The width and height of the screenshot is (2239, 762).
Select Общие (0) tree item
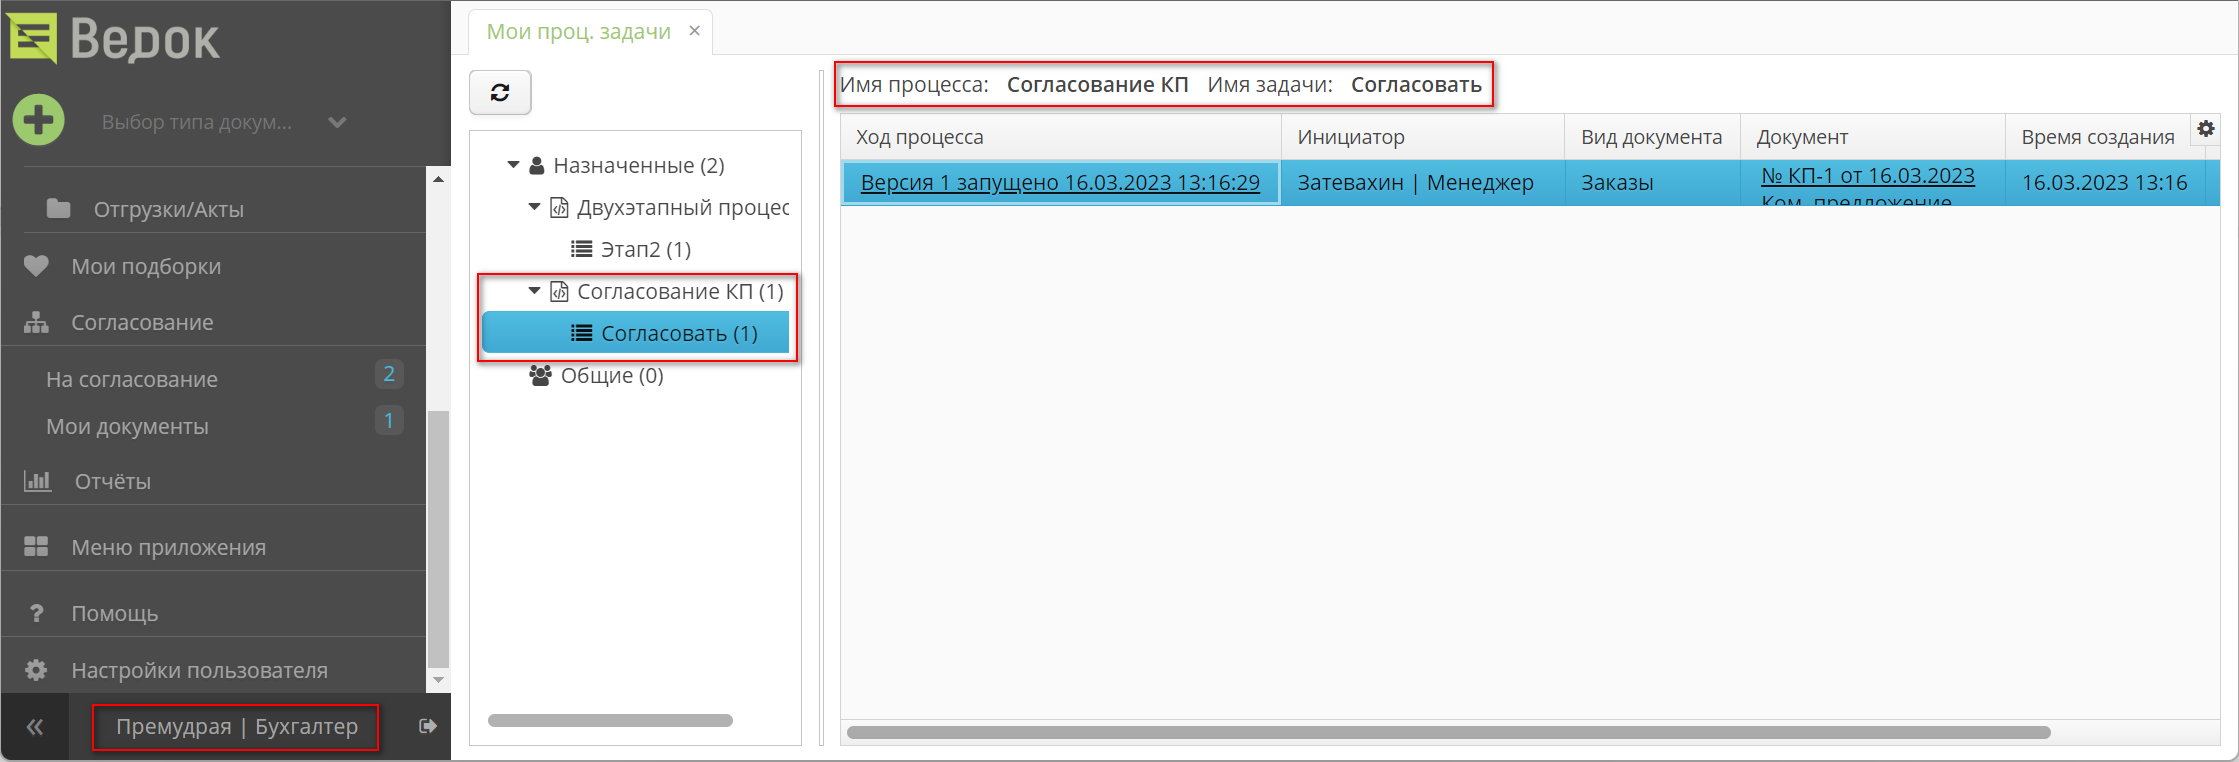click(x=612, y=375)
